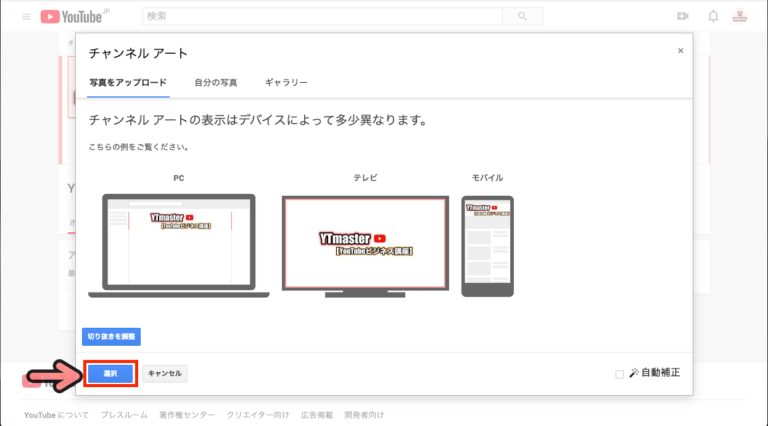Click the 切り抜きを調整 button
This screenshot has width=768, height=426.
coord(111,337)
